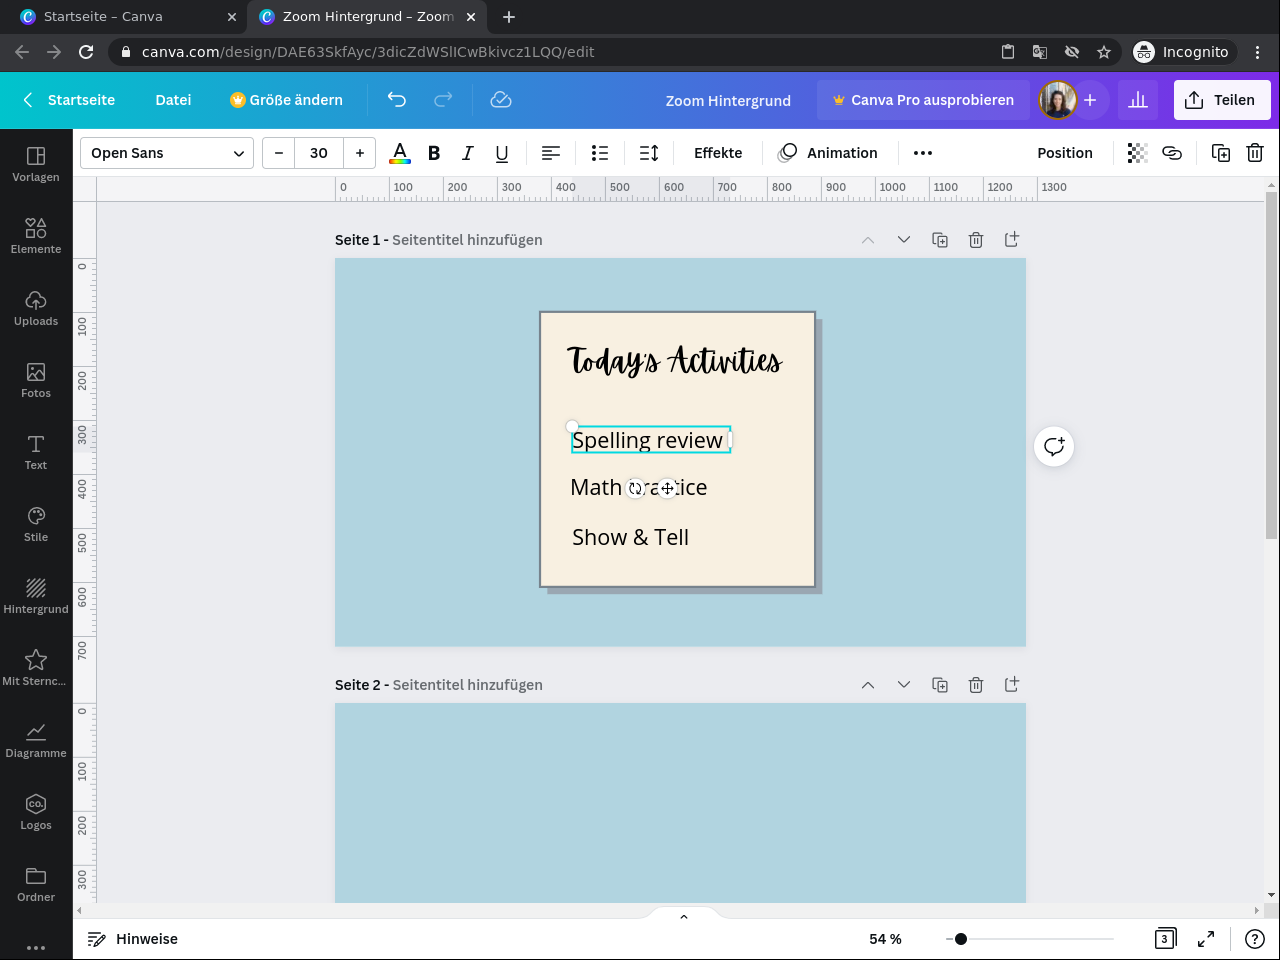Viewport: 1280px width, 960px height.
Task: Open text color picker
Action: click(x=400, y=153)
